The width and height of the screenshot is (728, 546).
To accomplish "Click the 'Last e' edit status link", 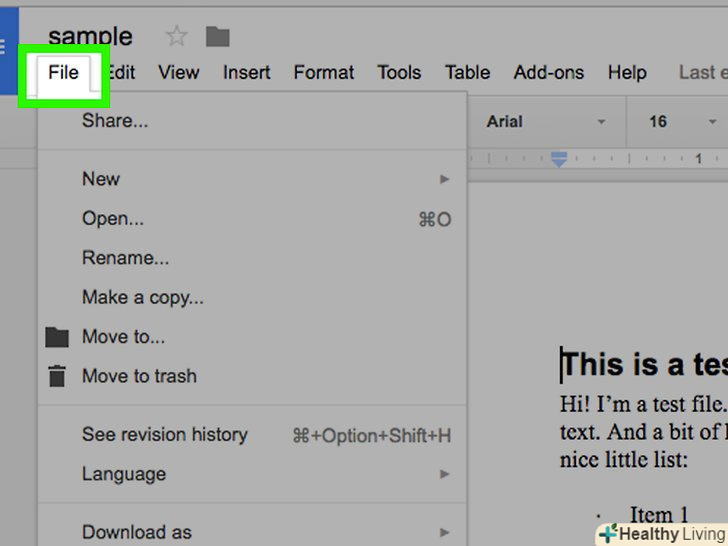I will (703, 72).
